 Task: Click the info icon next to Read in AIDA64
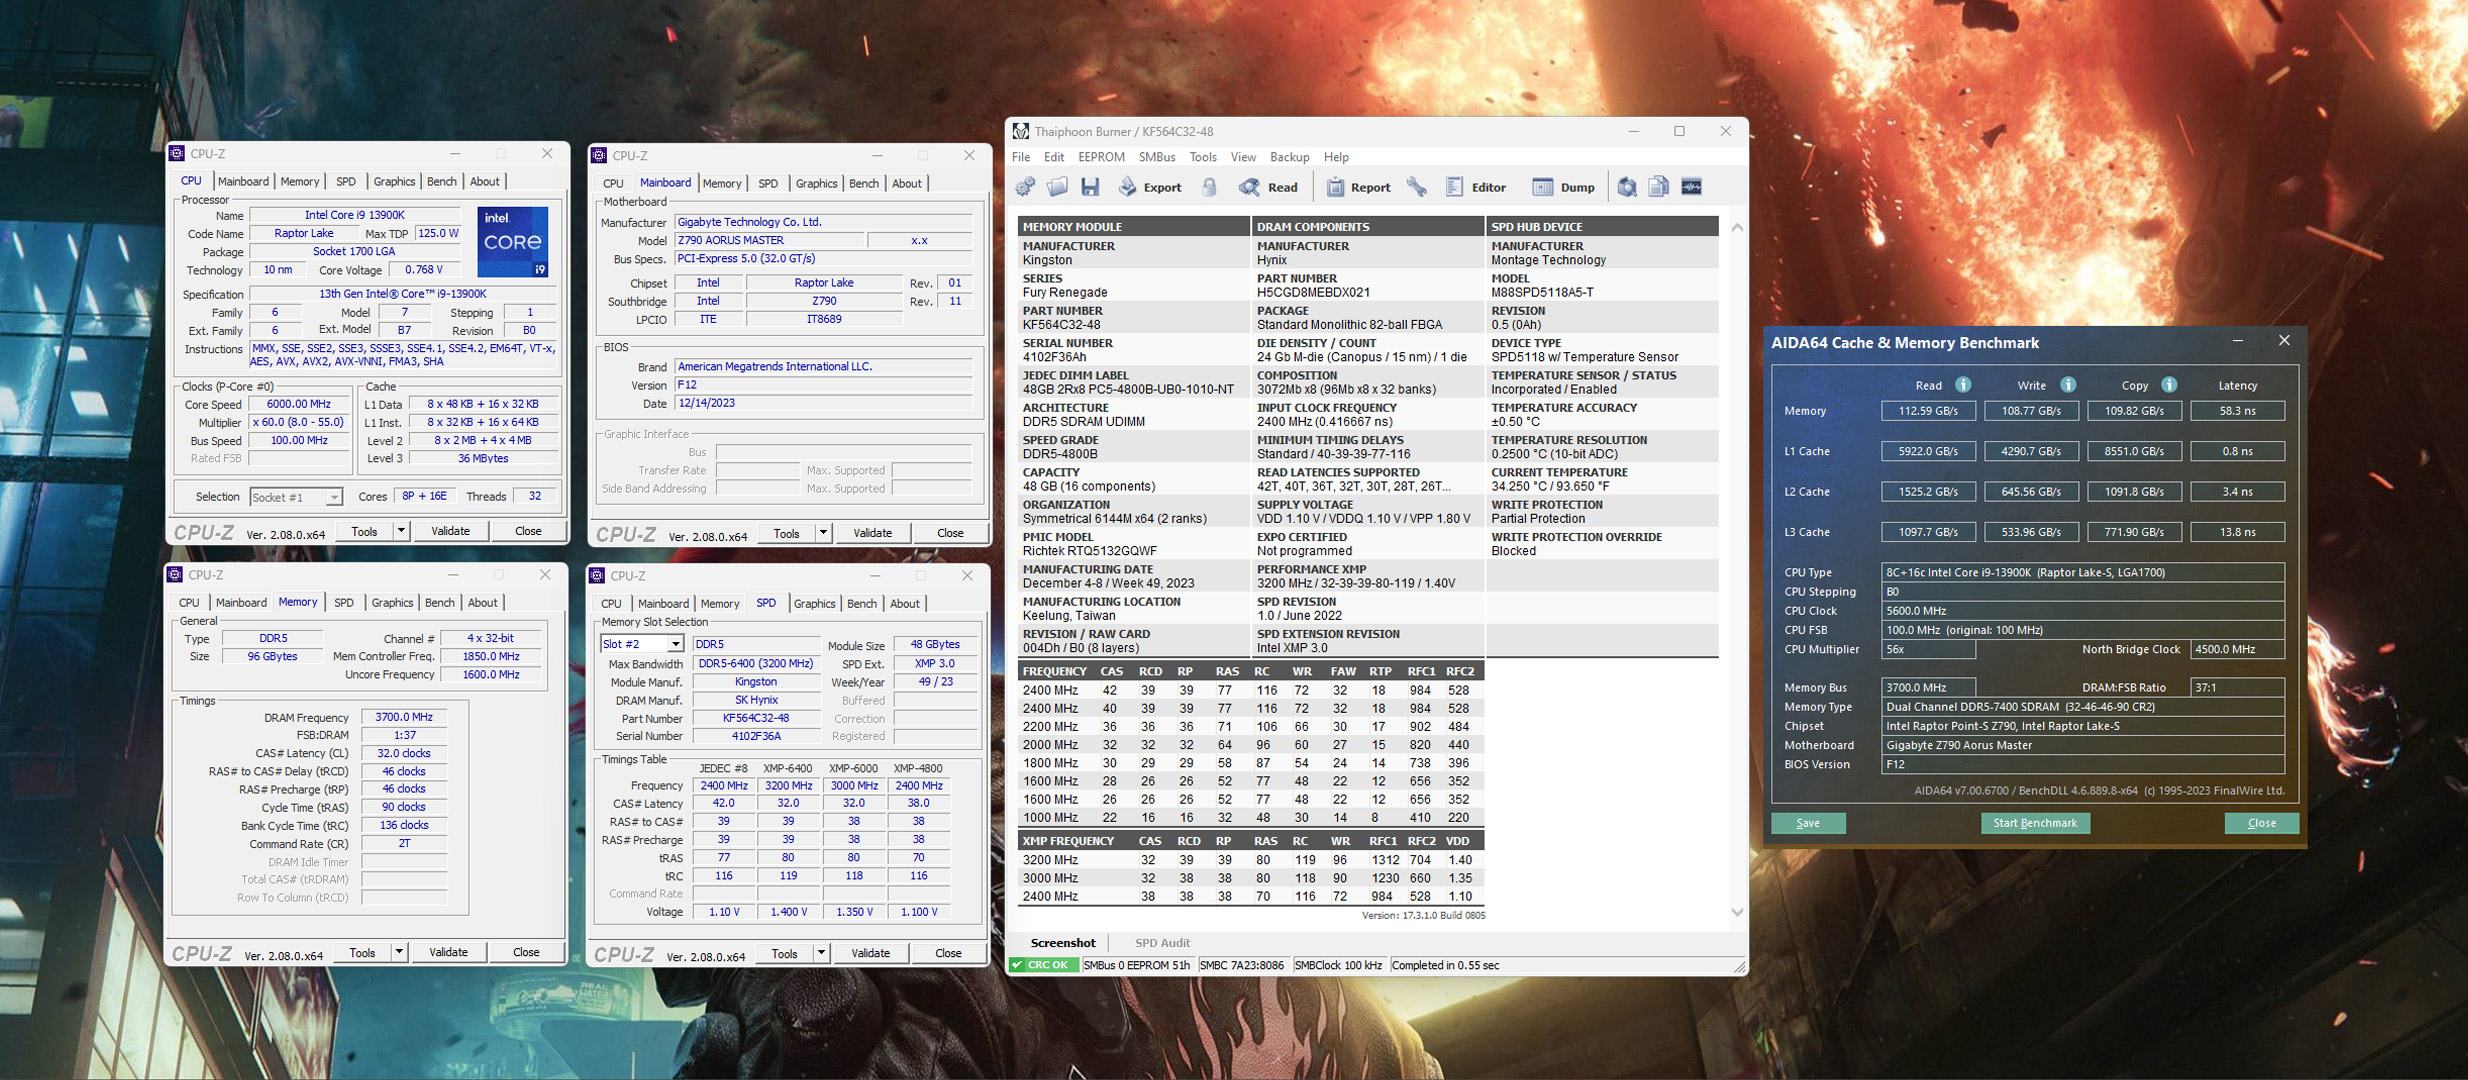coord(1963,385)
